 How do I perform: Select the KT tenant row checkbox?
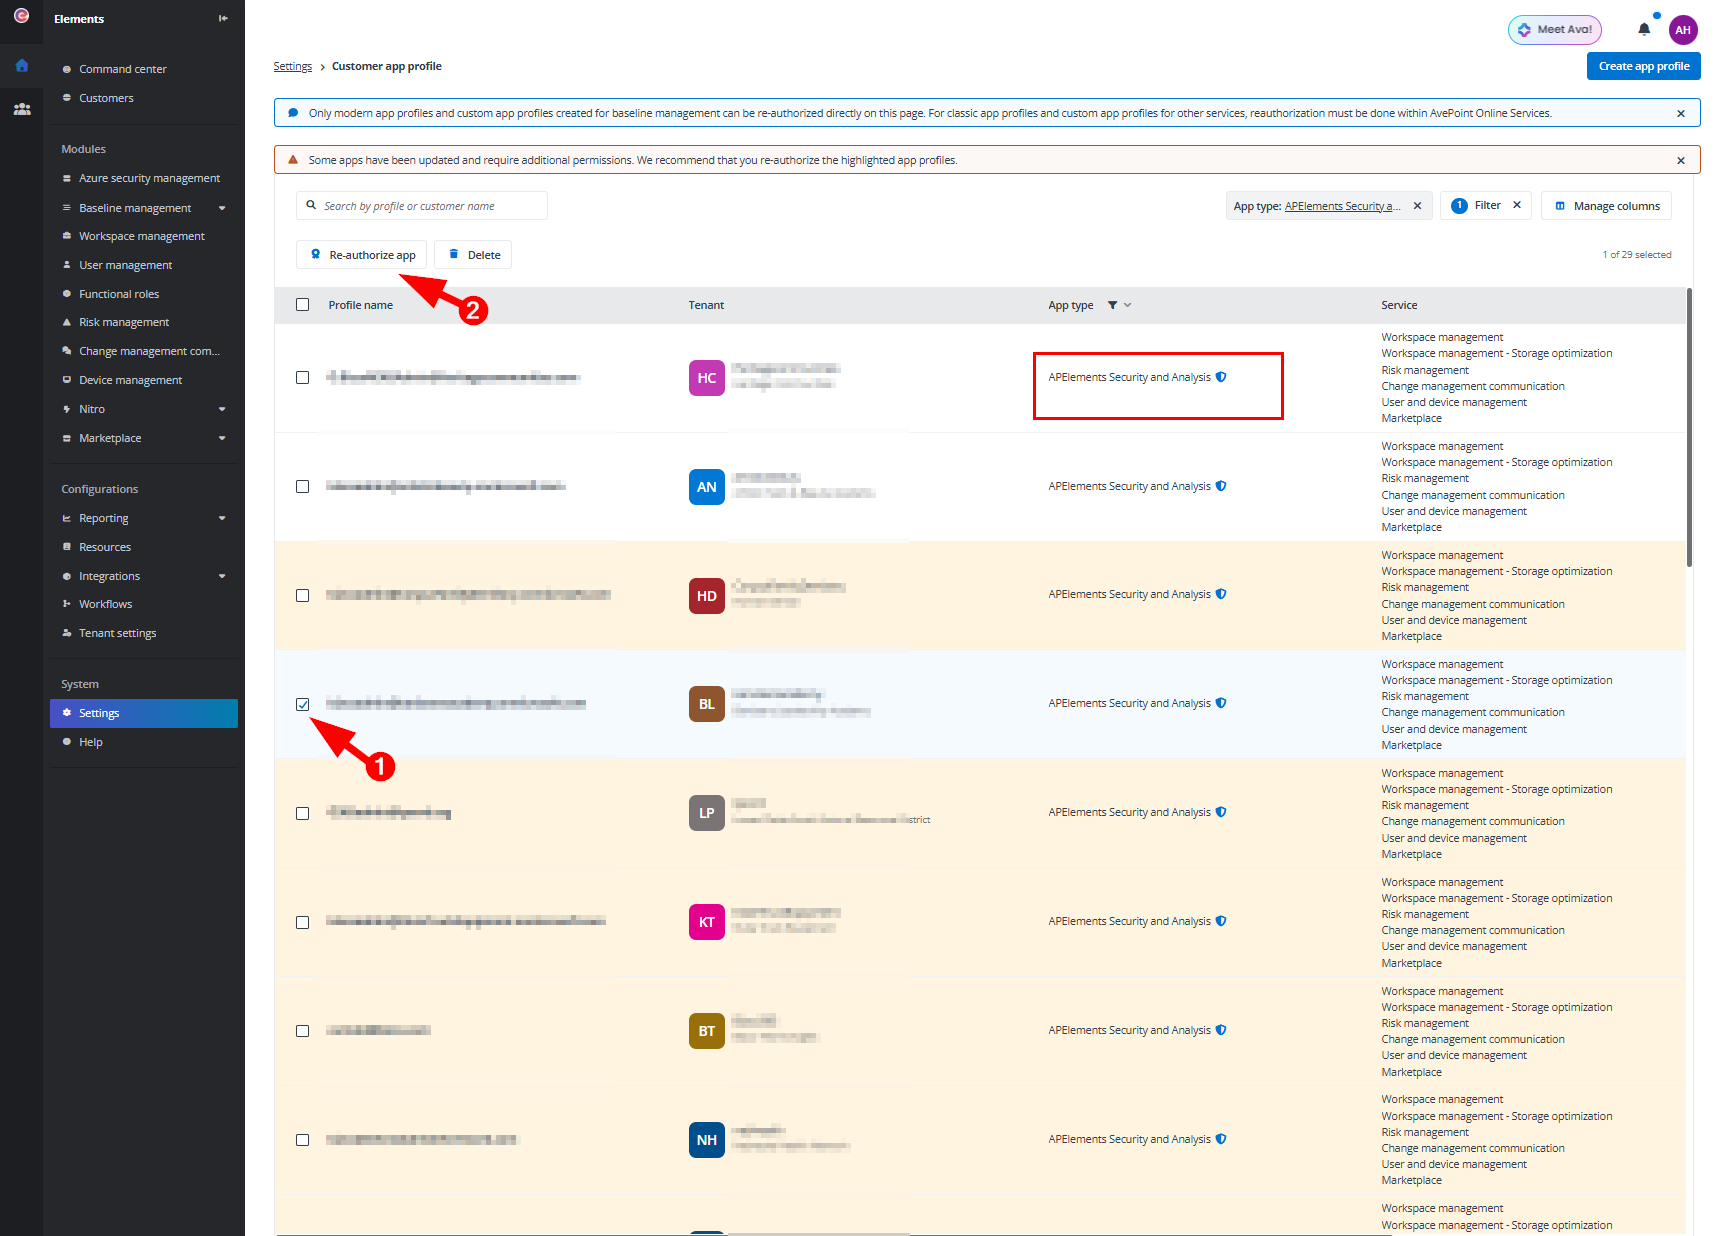[303, 922]
